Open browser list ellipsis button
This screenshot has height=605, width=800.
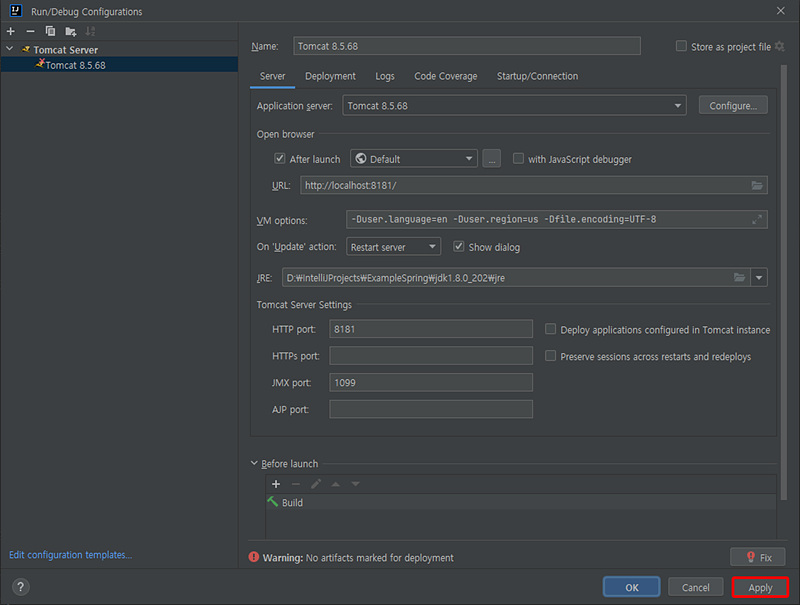491,159
